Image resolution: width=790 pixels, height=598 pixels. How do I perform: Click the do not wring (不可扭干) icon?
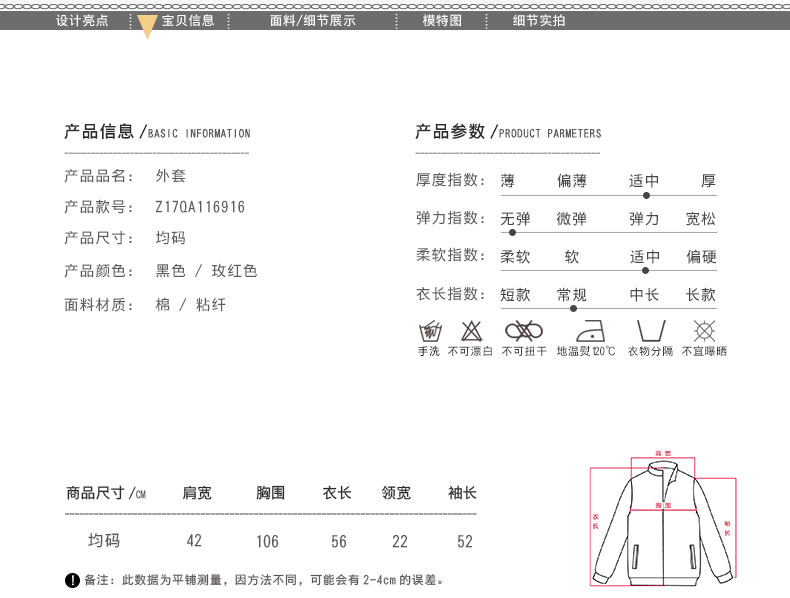(523, 331)
